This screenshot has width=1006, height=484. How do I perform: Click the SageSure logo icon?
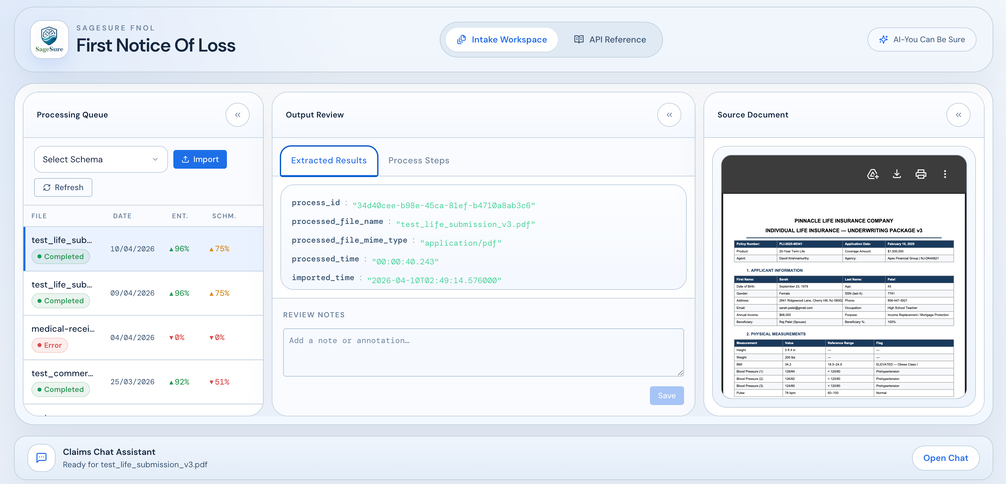pyautogui.click(x=49, y=40)
